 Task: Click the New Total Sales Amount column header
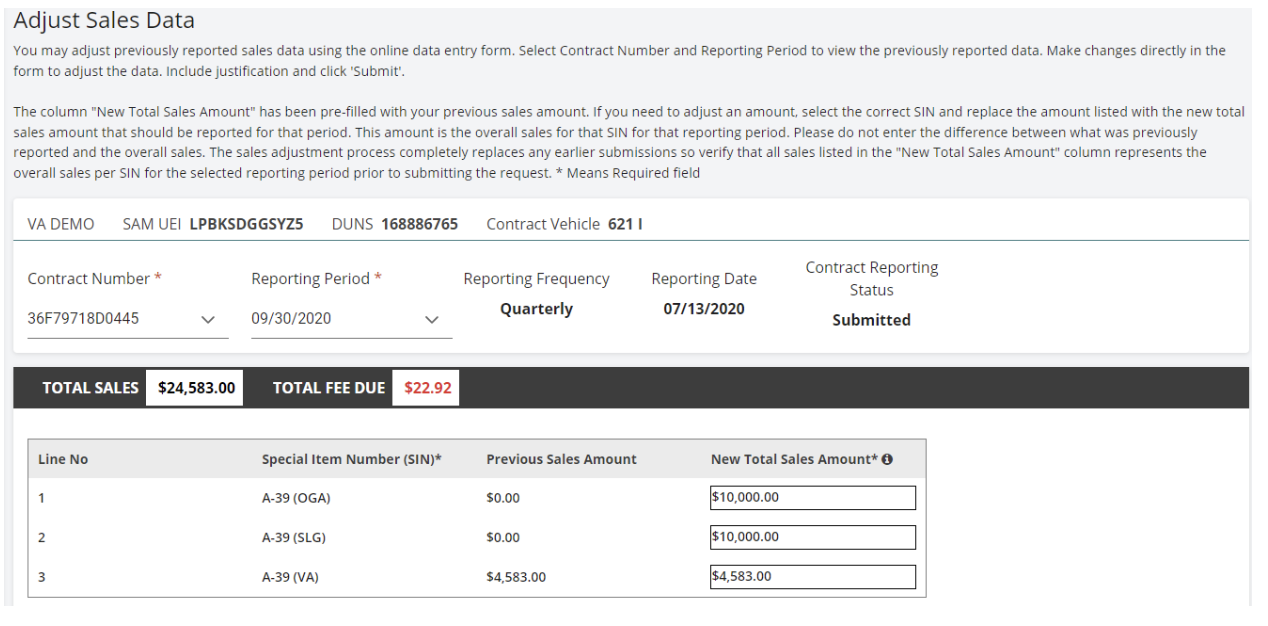(794, 460)
